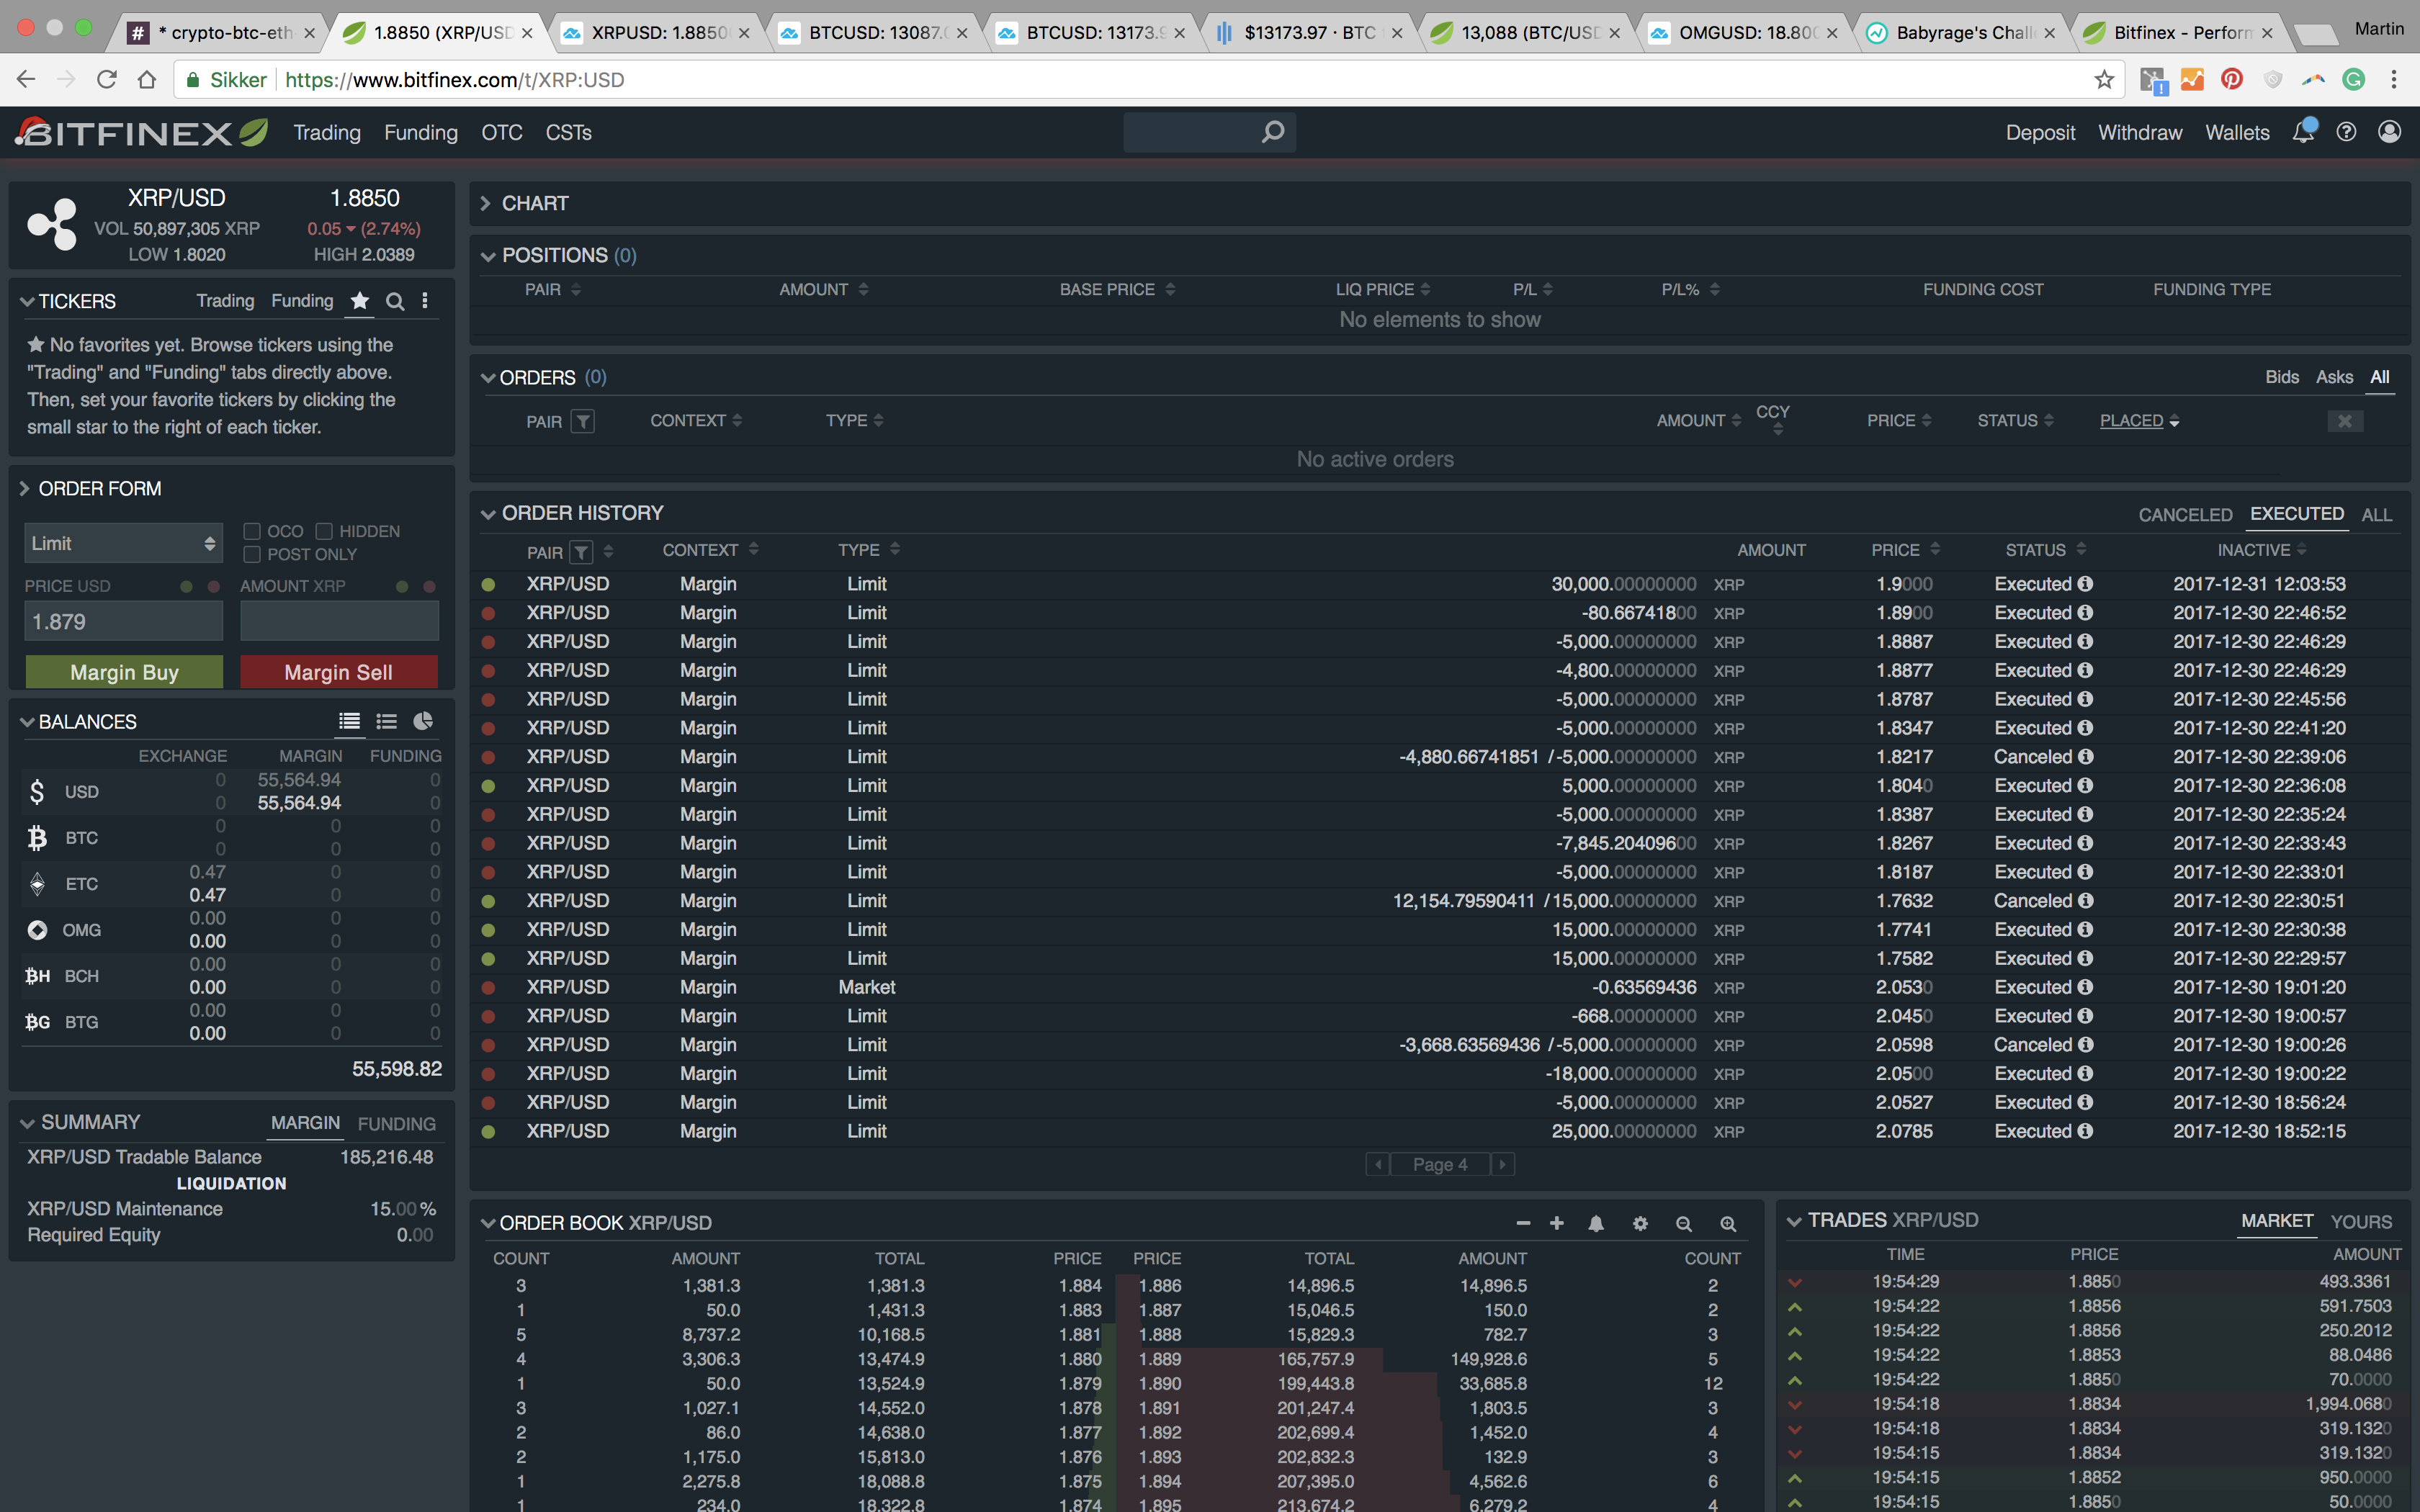Screen dimensions: 2420x1512
Task: Go to next order history page arrow
Action: [1503, 1164]
